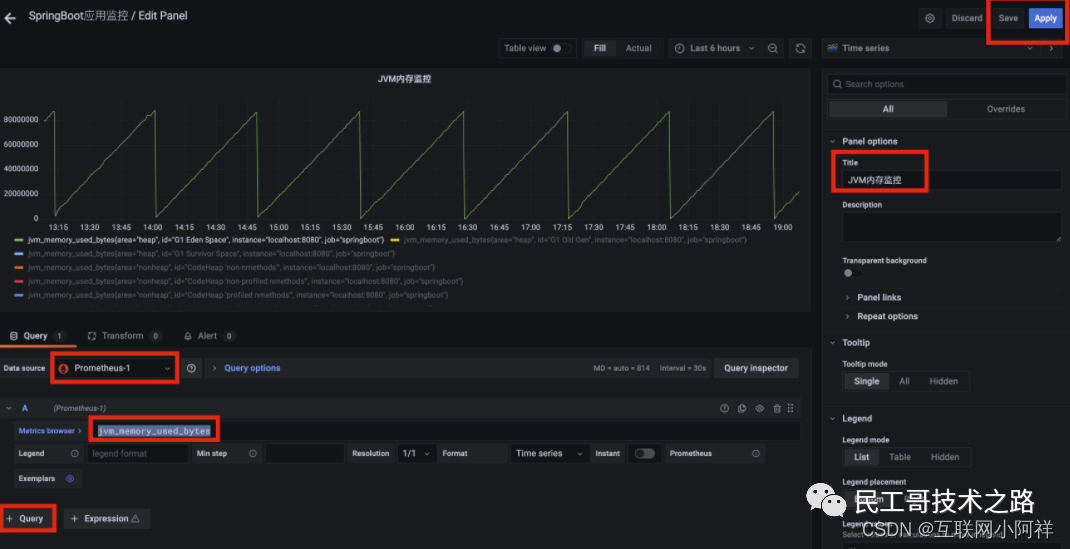Select Actual display mode

pyautogui.click(x=639, y=48)
